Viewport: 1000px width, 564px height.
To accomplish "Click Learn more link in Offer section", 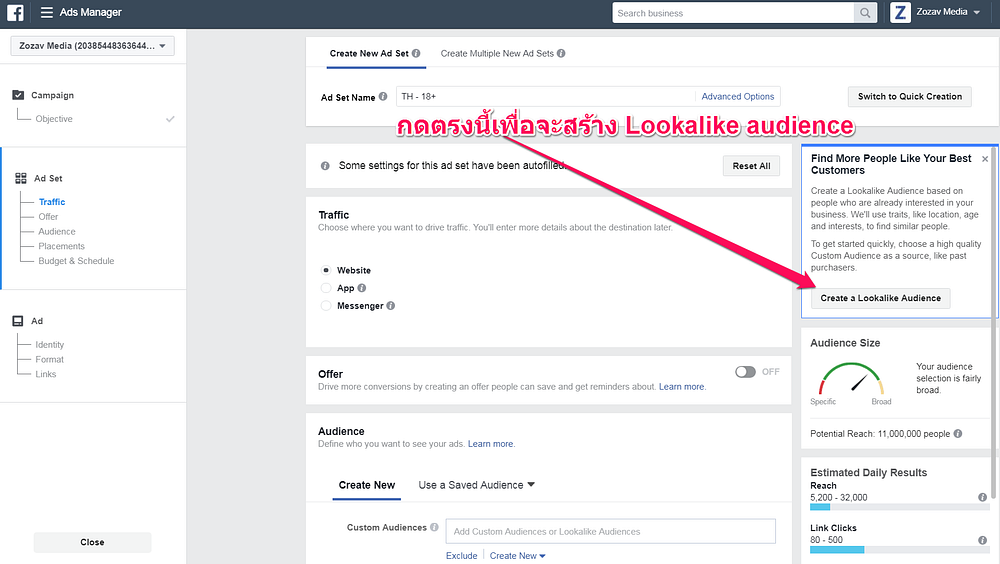I will pos(682,387).
